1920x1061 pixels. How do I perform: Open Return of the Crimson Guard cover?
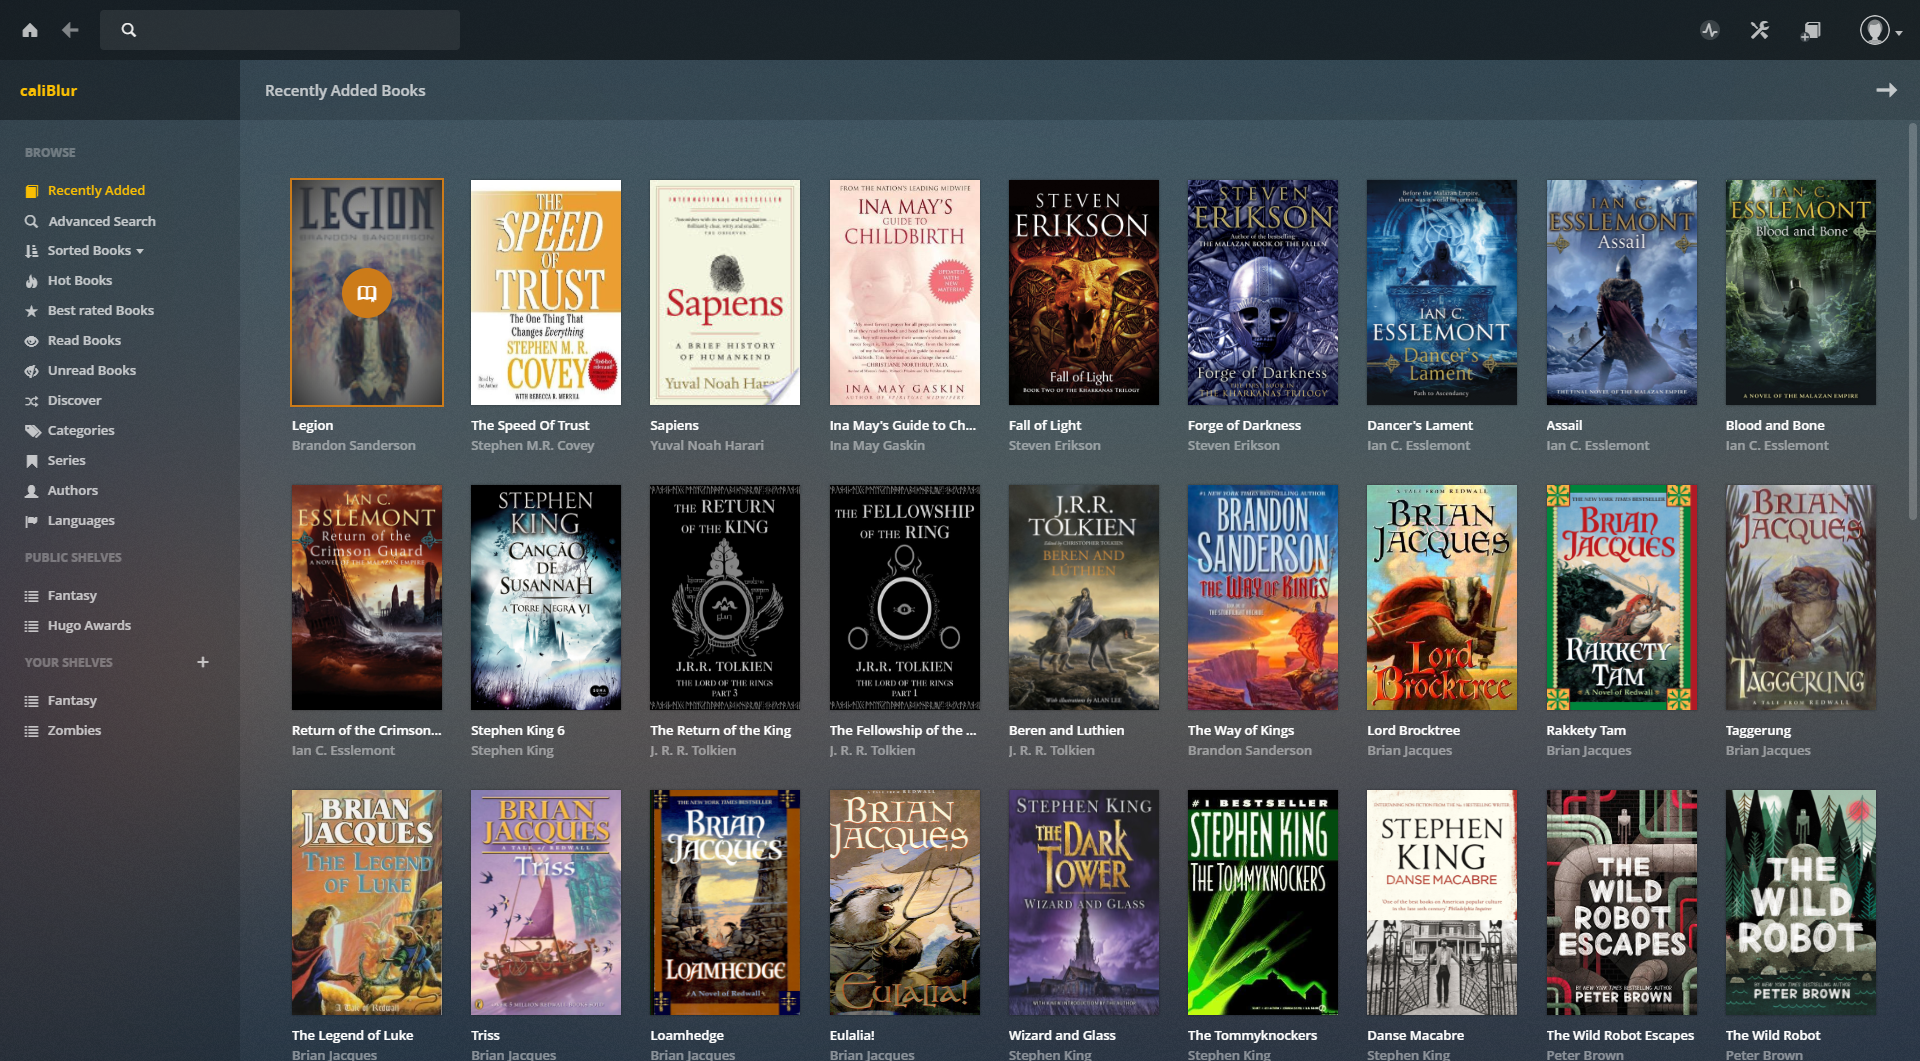[x=367, y=597]
